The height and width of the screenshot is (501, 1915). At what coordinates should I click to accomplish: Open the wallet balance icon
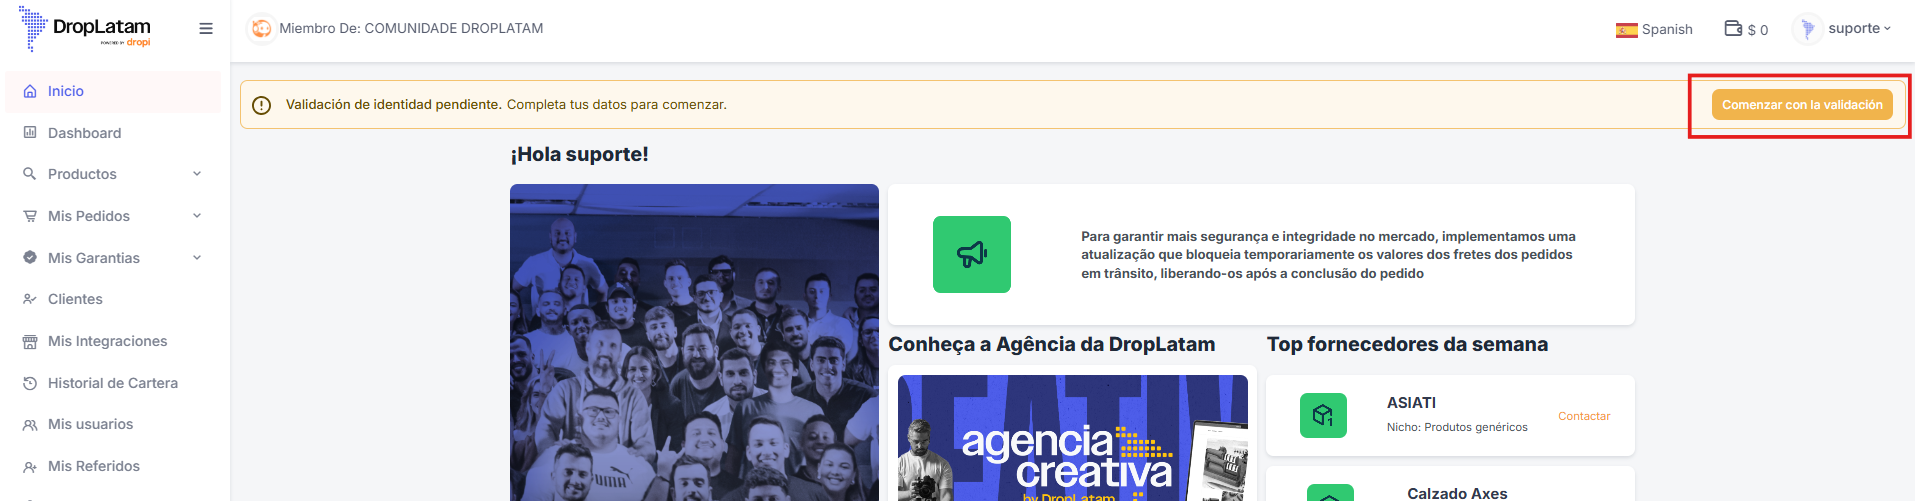click(1734, 28)
